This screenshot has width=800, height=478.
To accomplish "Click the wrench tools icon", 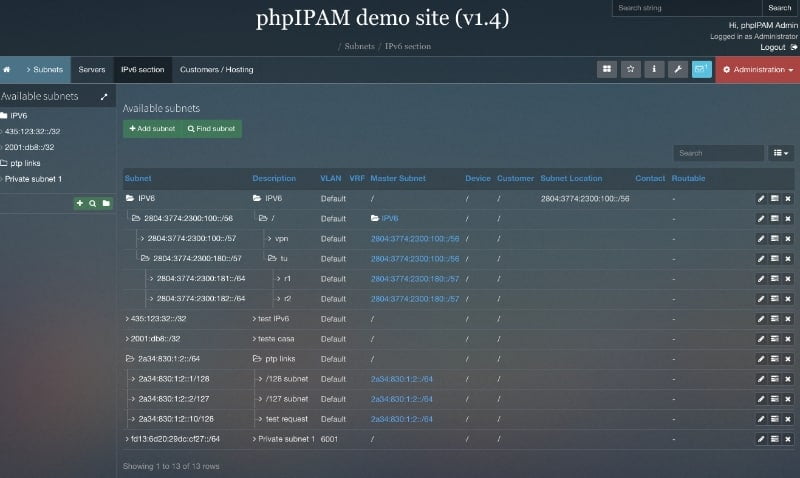I will (678, 69).
